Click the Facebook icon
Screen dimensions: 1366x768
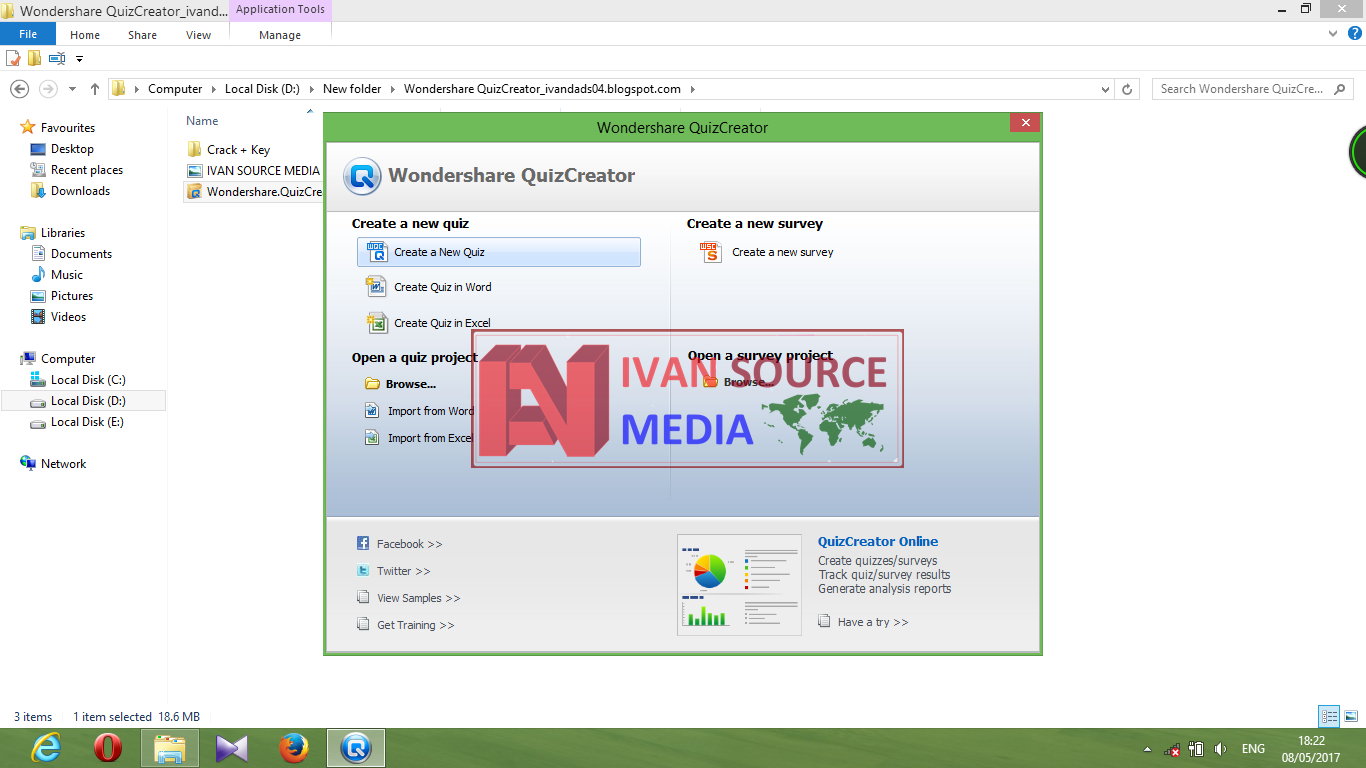[363, 544]
